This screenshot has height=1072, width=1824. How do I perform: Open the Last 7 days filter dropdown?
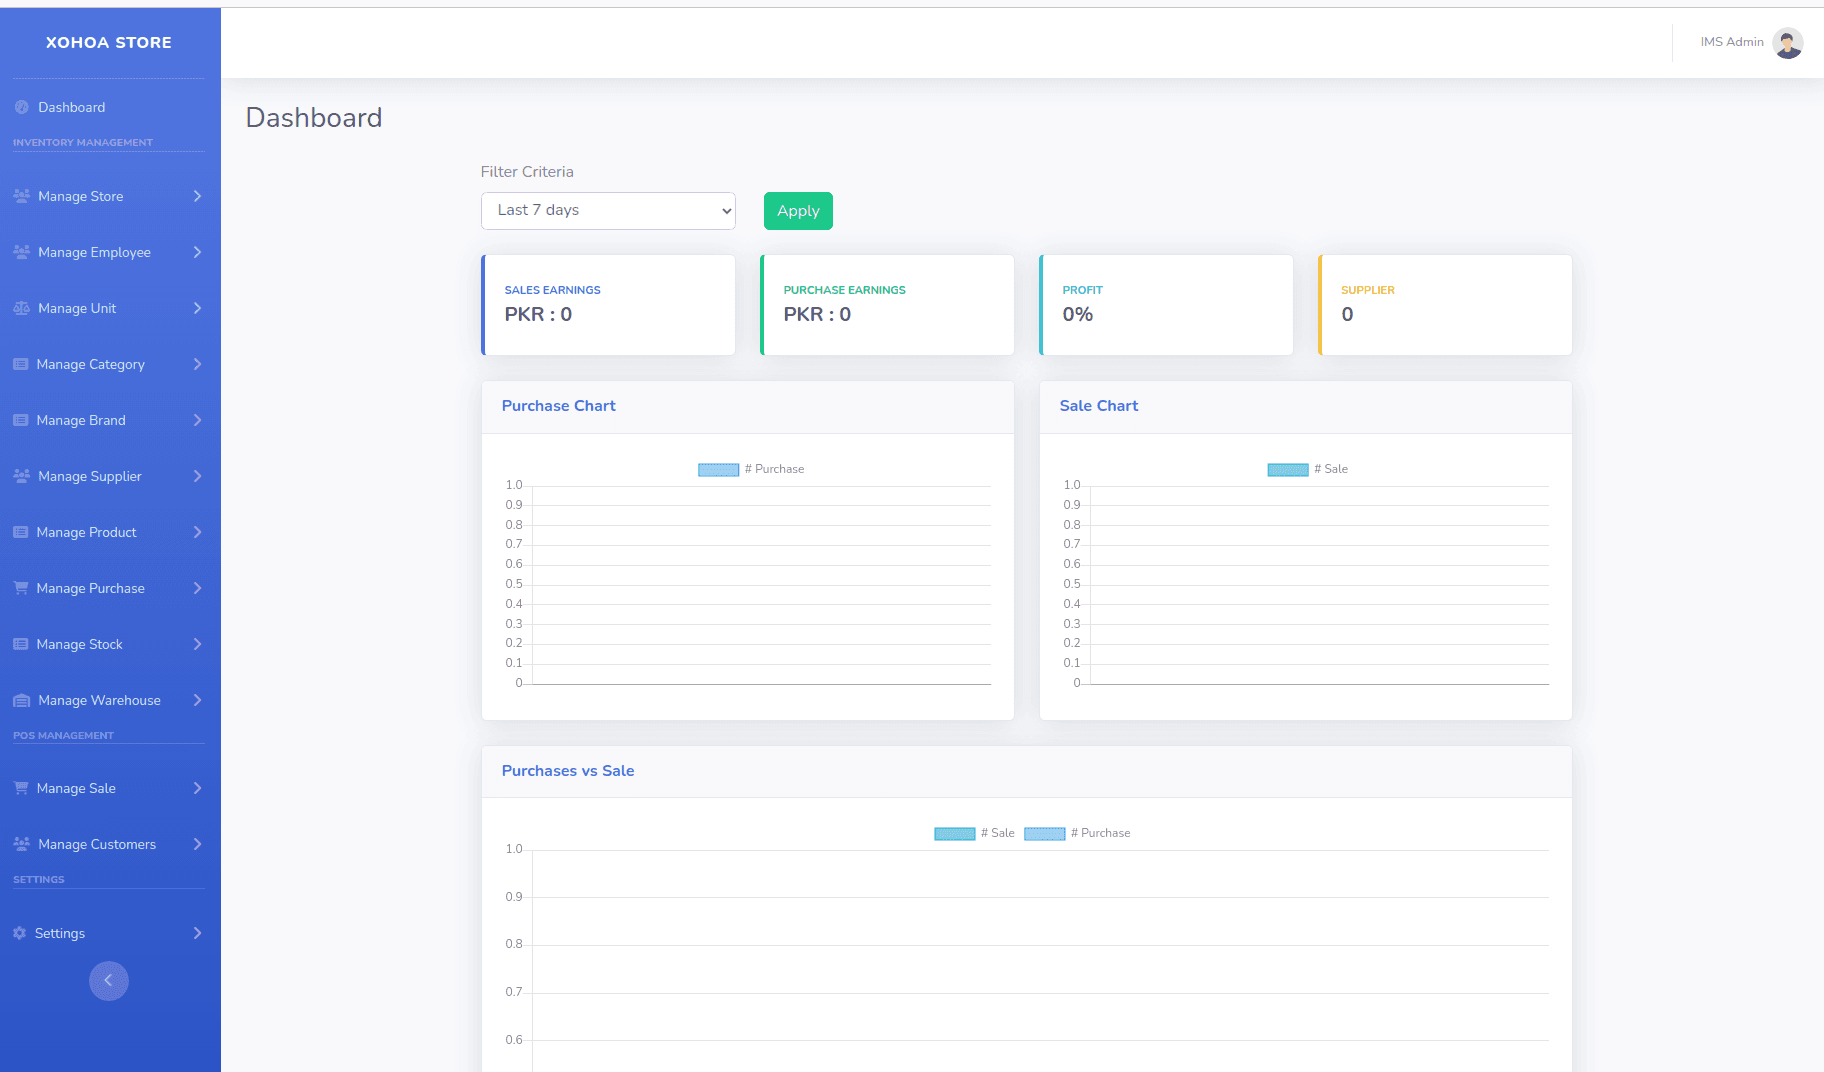pos(608,211)
